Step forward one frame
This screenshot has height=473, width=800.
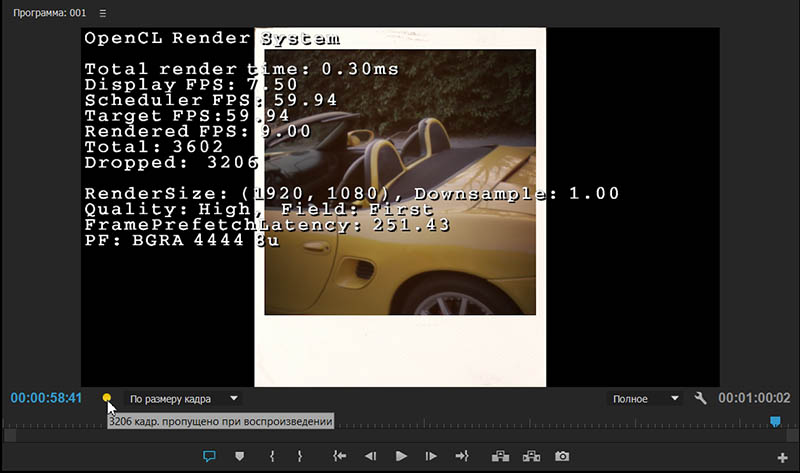coord(431,456)
